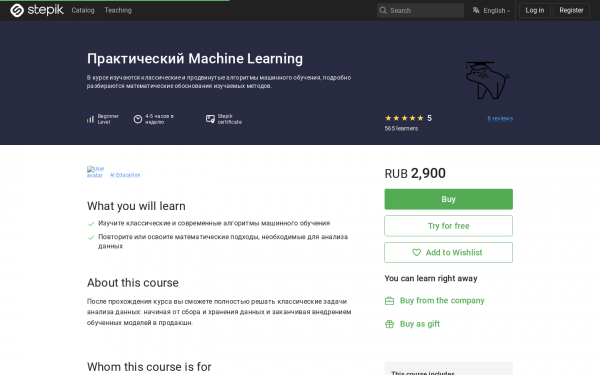The height and width of the screenshot is (375, 600).
Task: Click the magnifier search icon
Action: [383, 10]
